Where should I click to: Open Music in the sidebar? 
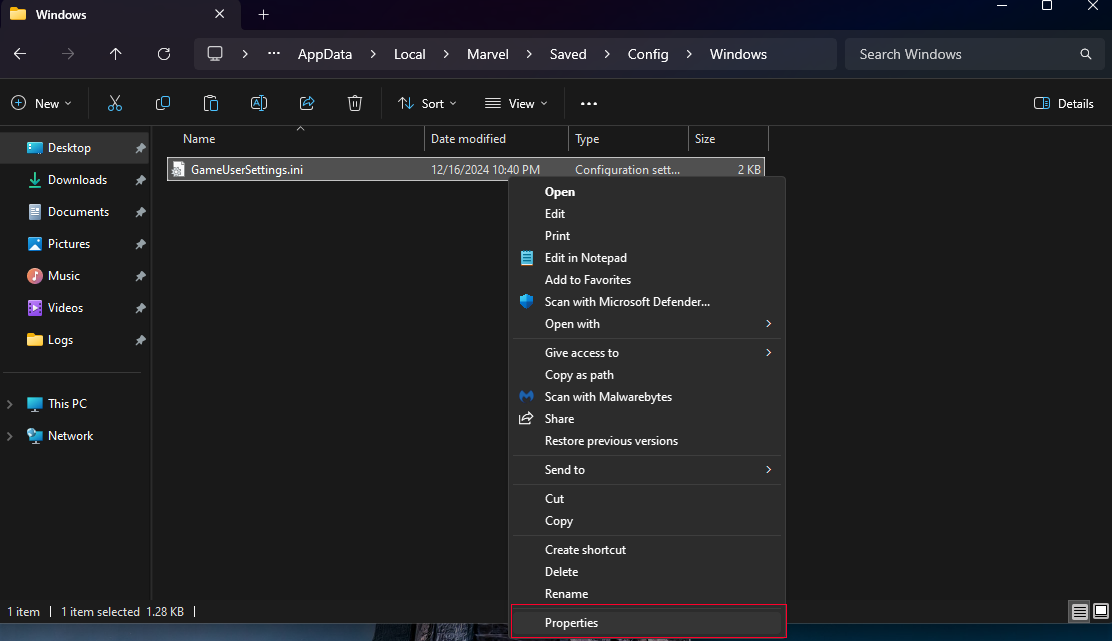point(64,276)
